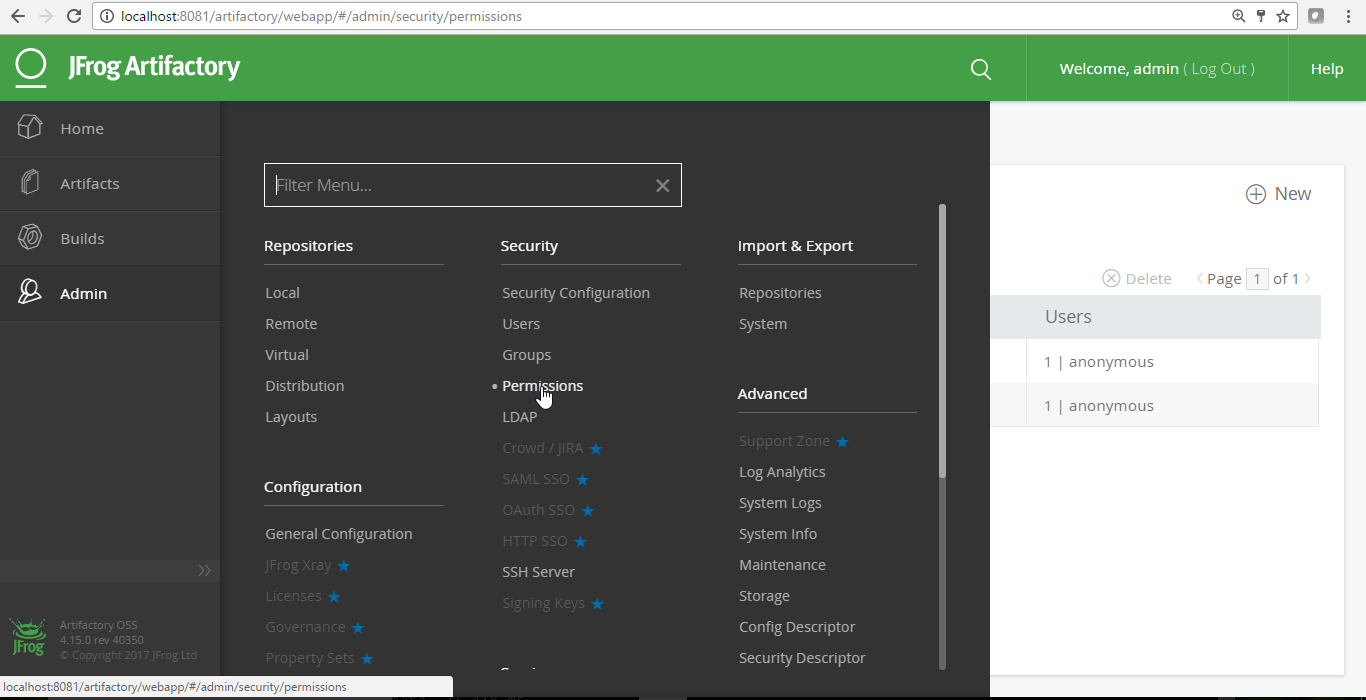Open the Distribution menu item

tap(305, 386)
